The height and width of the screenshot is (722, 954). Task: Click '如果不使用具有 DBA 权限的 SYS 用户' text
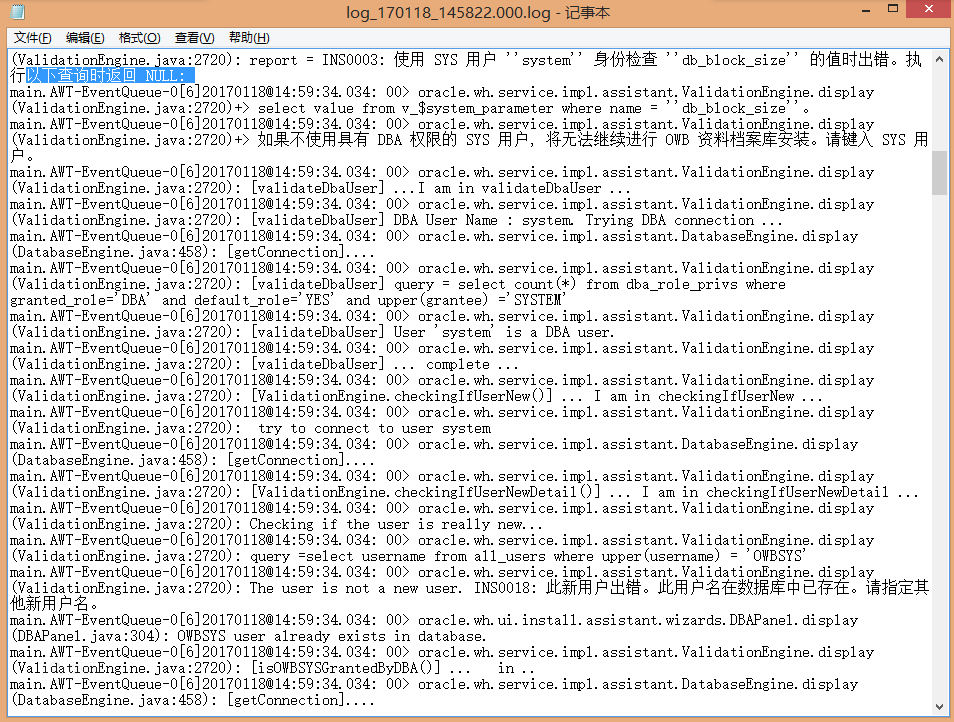tap(395, 140)
